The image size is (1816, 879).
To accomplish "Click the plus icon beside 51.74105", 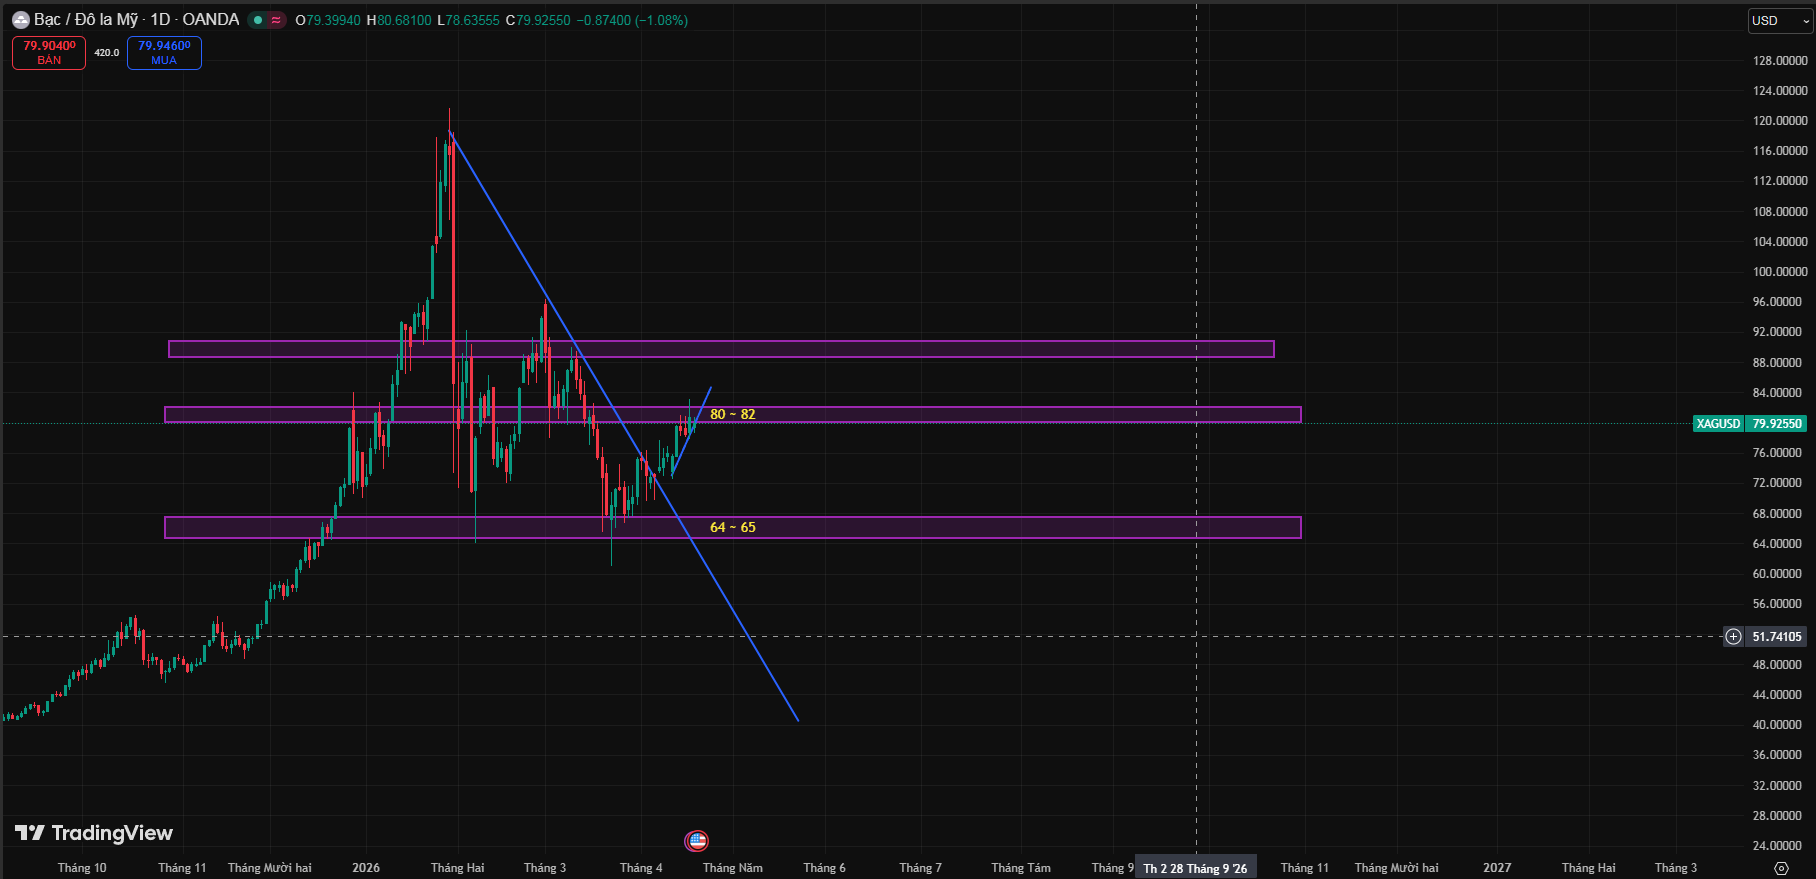I will pos(1733,636).
